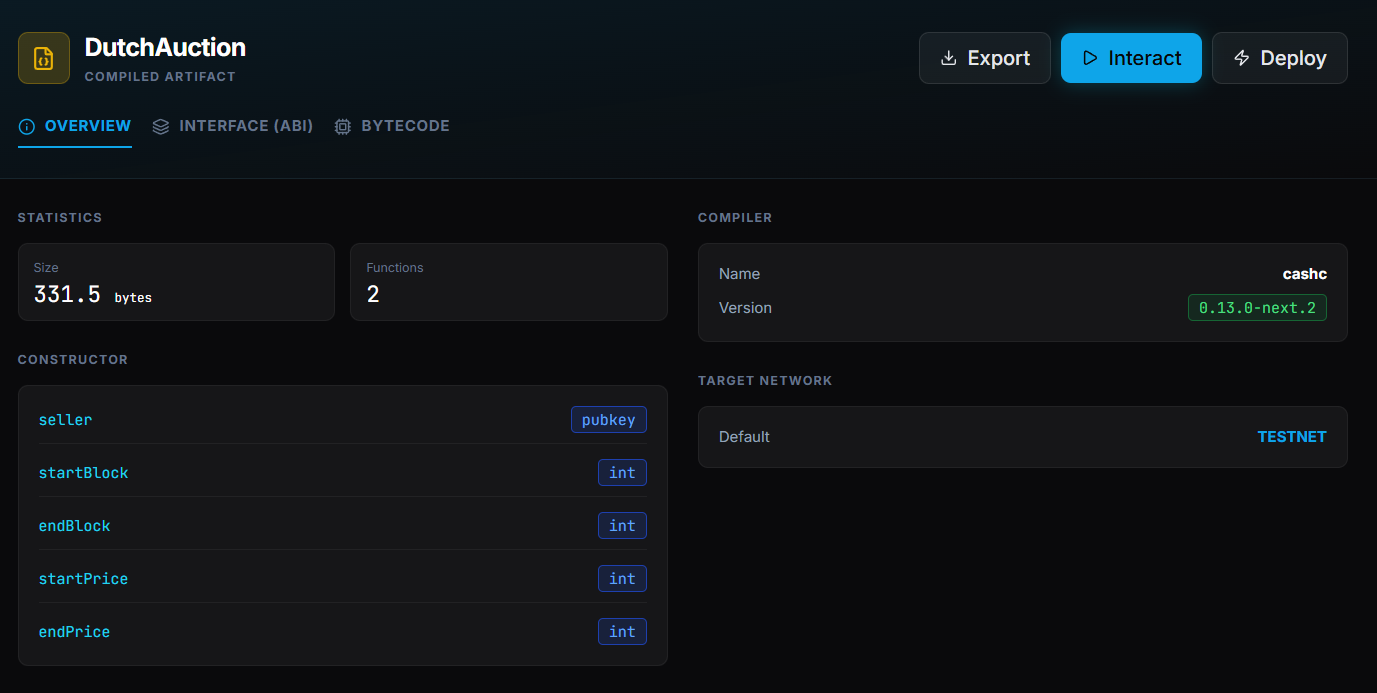Image resolution: width=1377 pixels, height=693 pixels.
Task: Select the startBlock constructor parameter
Action: (84, 473)
